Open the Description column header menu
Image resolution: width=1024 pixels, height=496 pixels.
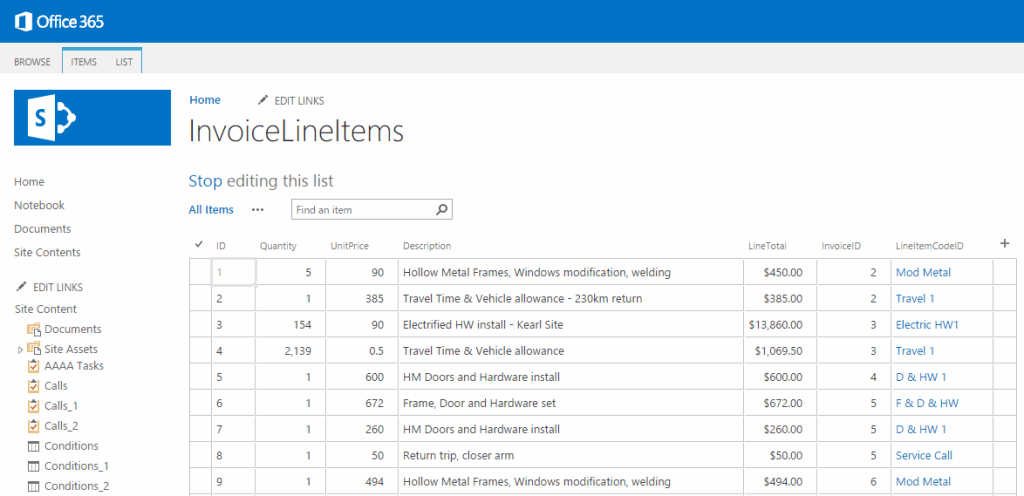[x=427, y=246]
